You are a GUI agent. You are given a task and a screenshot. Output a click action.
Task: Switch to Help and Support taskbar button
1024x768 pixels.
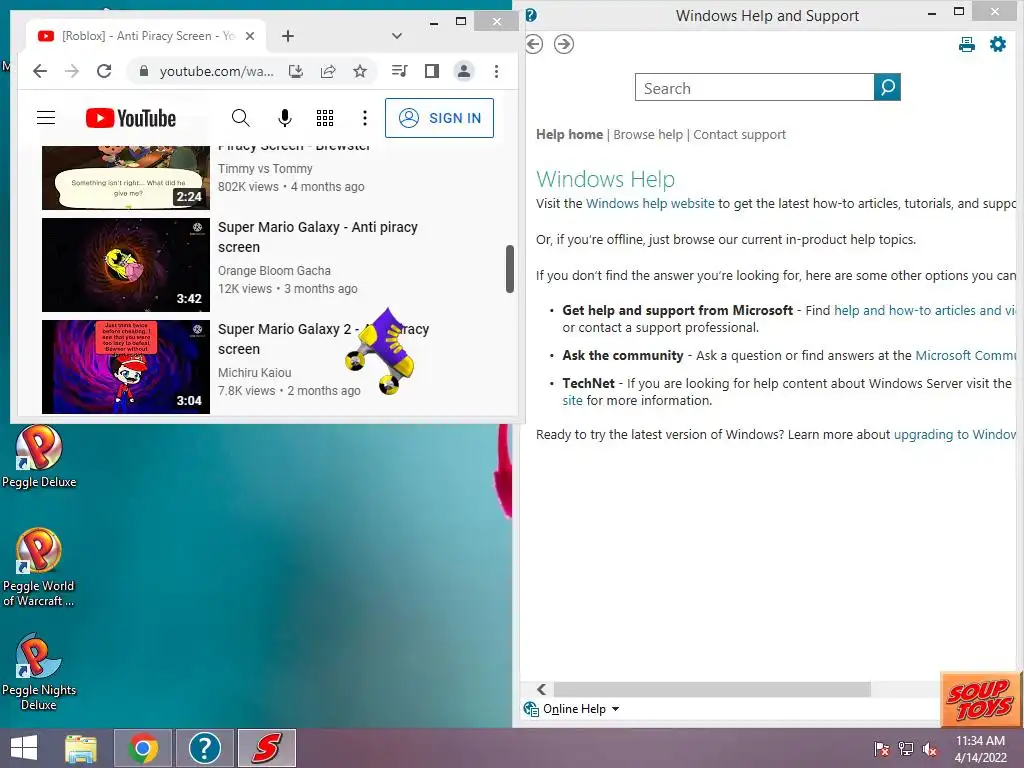(x=204, y=748)
